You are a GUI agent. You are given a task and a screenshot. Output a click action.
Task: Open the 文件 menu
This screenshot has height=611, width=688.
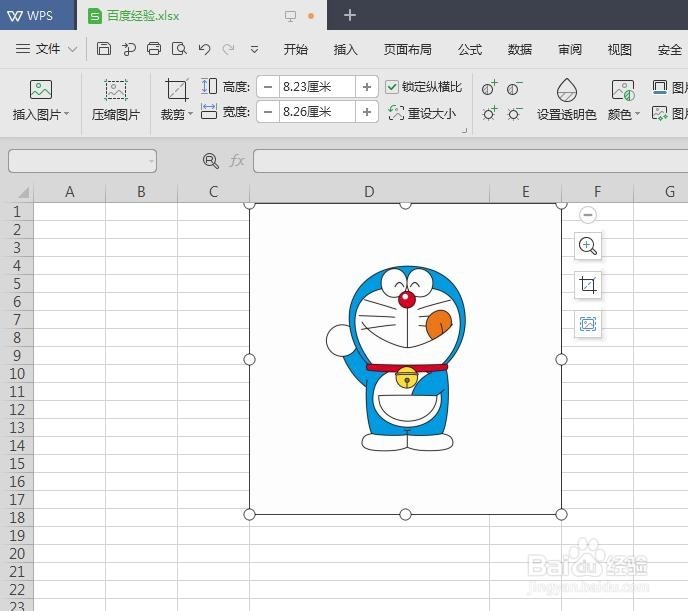click(x=47, y=49)
